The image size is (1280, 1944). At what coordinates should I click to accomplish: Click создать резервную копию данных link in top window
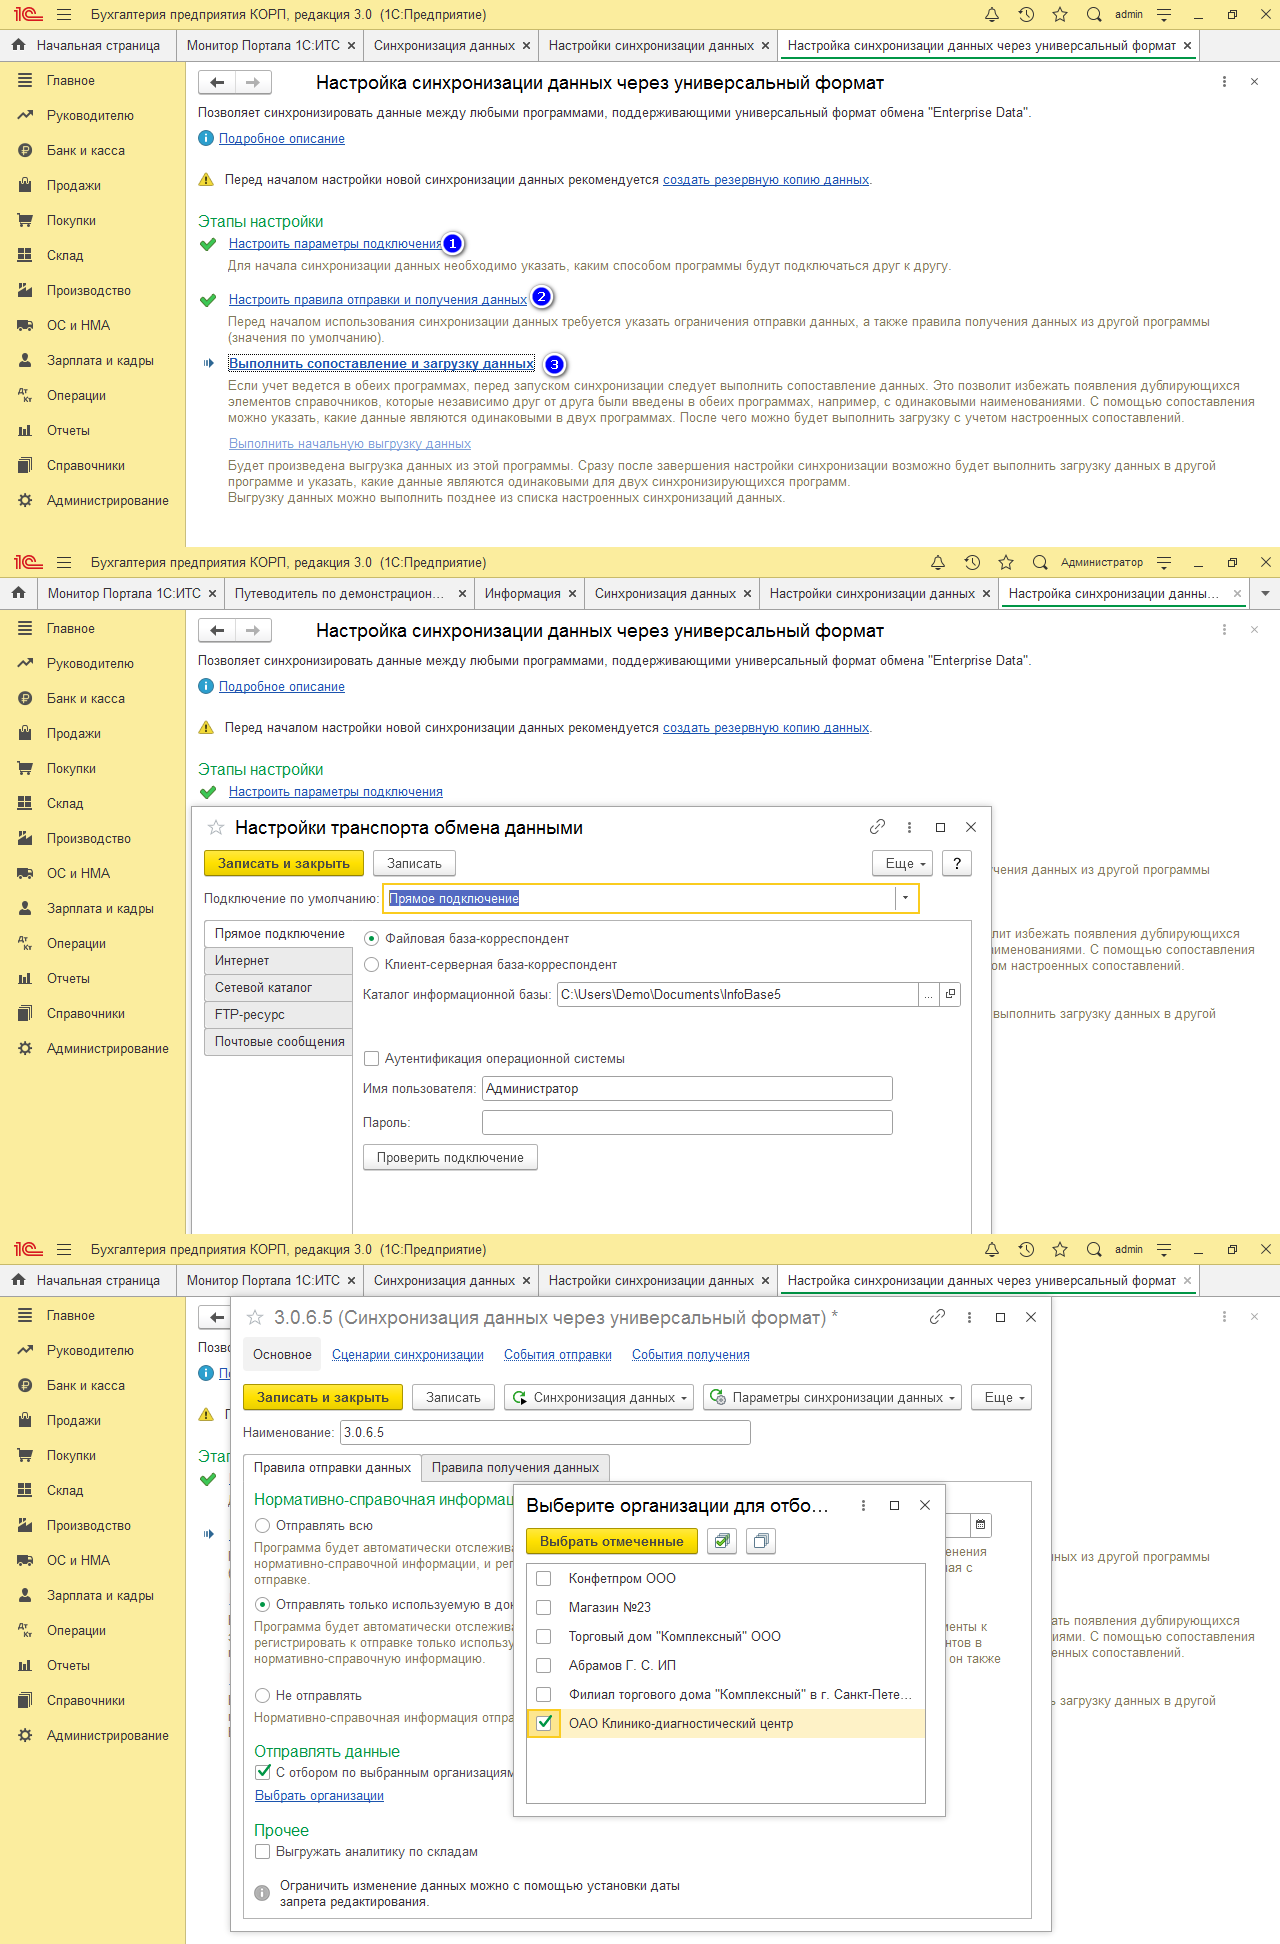click(x=766, y=180)
